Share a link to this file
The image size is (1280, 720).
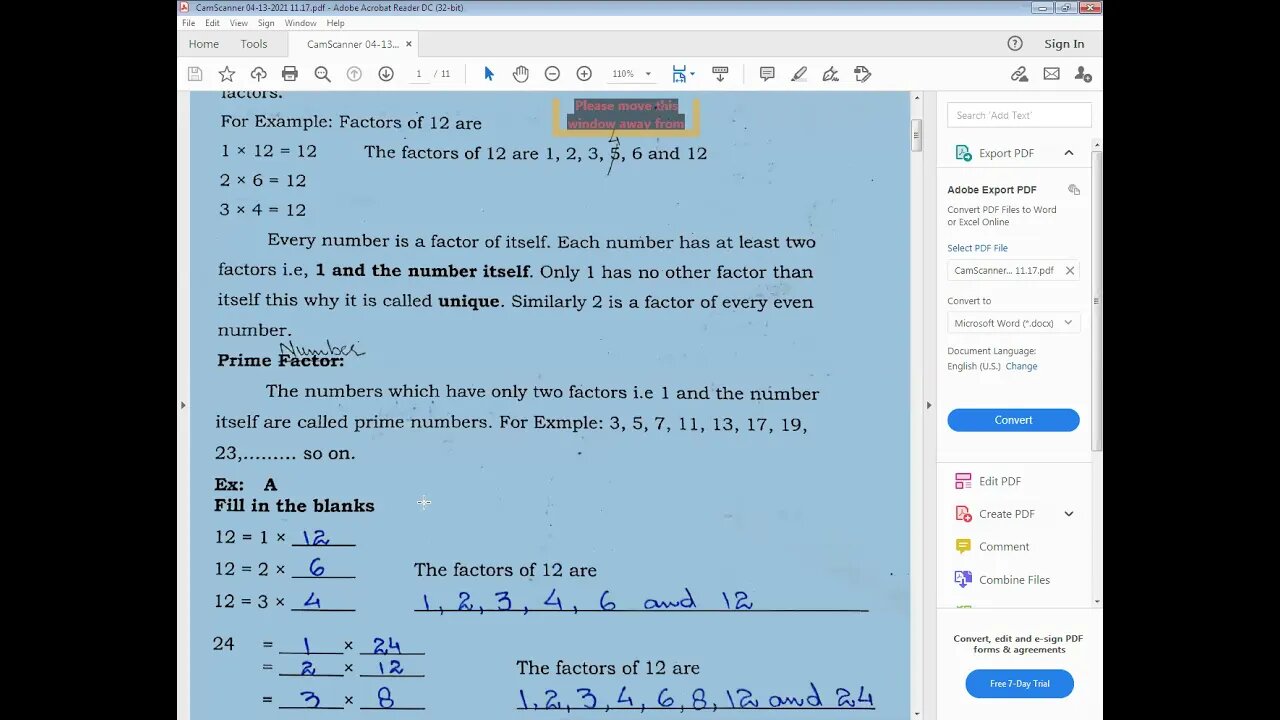pos(1019,74)
